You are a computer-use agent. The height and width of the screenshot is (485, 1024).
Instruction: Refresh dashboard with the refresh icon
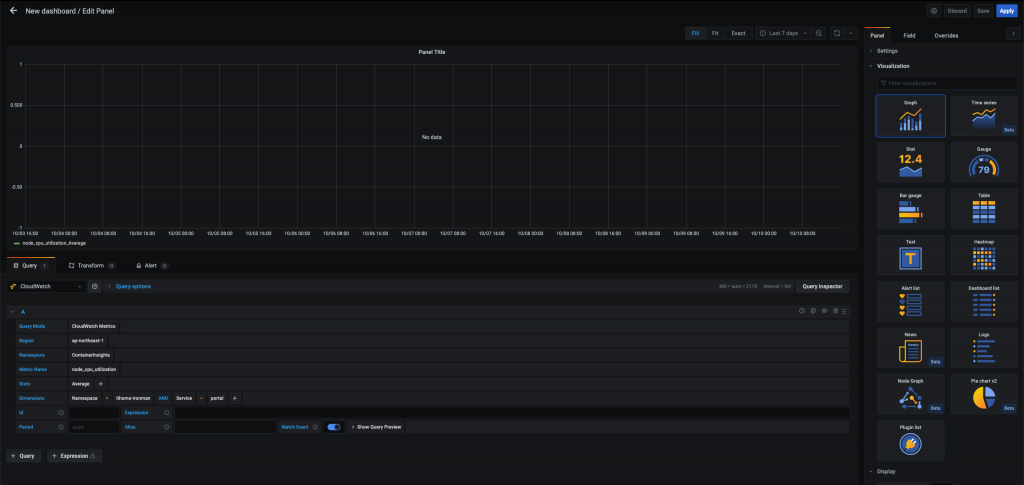837,33
